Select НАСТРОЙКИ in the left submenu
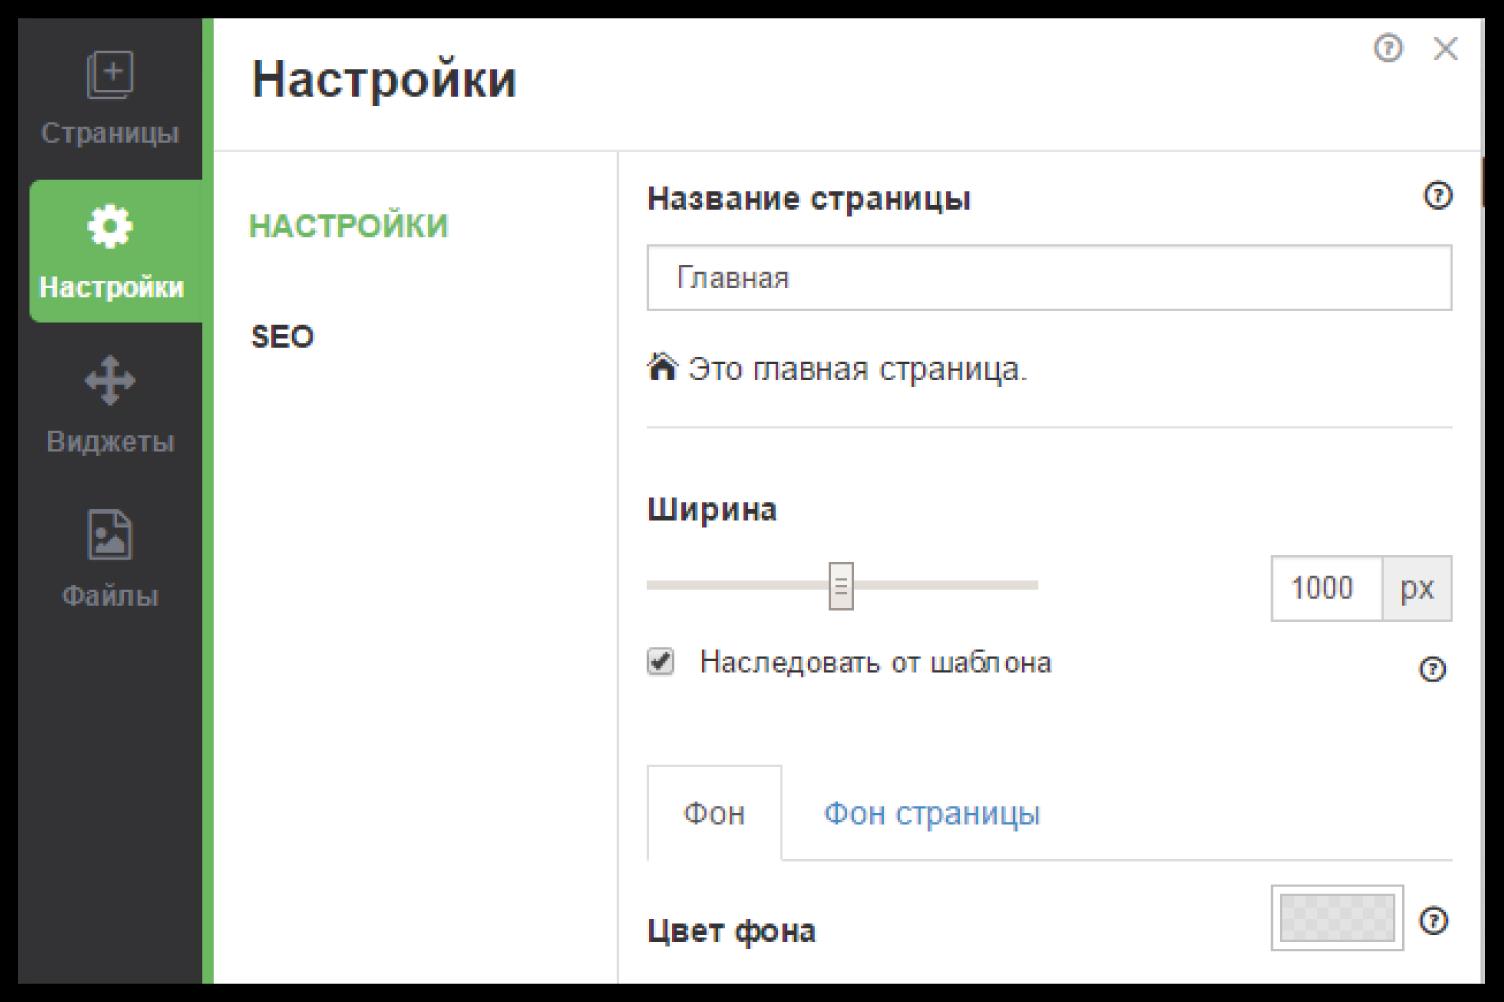 [349, 226]
